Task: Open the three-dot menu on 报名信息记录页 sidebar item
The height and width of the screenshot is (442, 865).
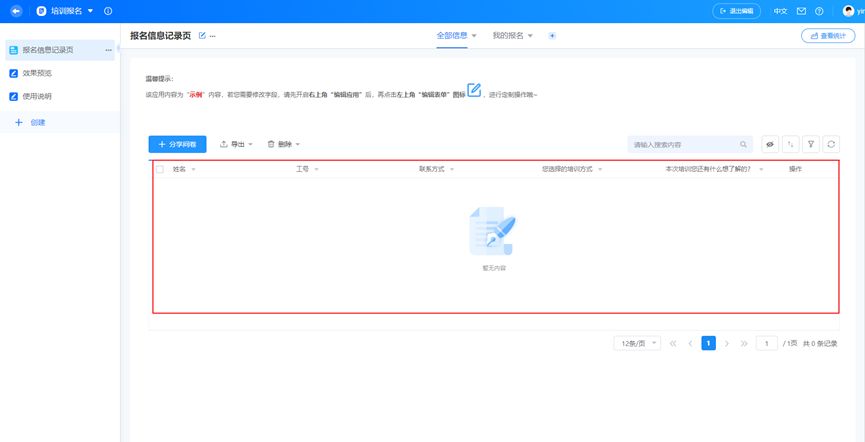Action: coord(108,50)
